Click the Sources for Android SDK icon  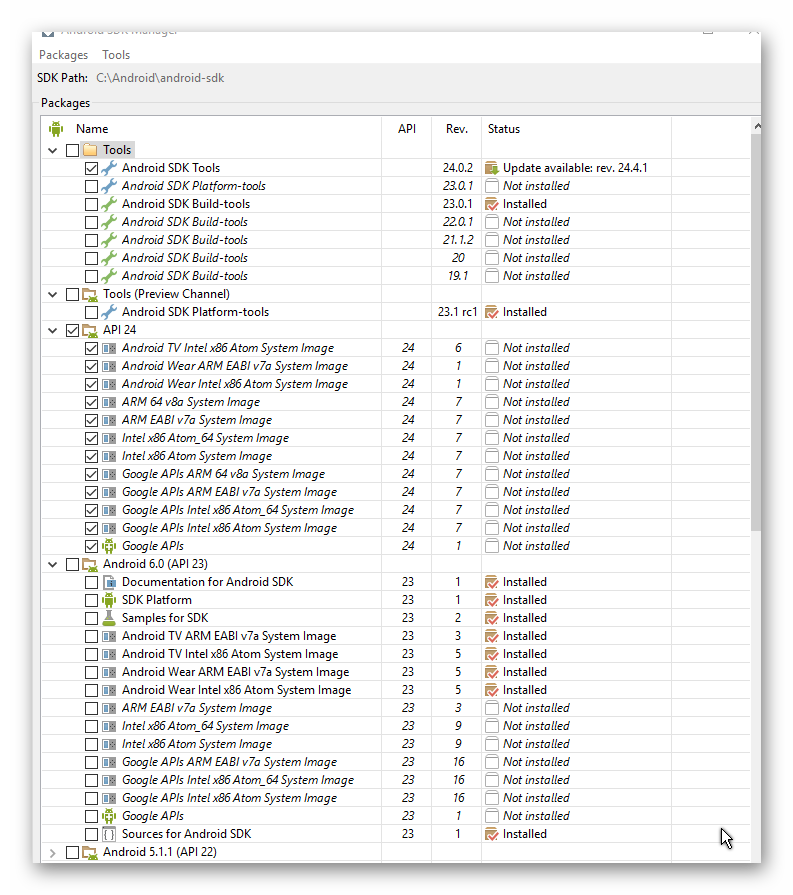[109, 834]
